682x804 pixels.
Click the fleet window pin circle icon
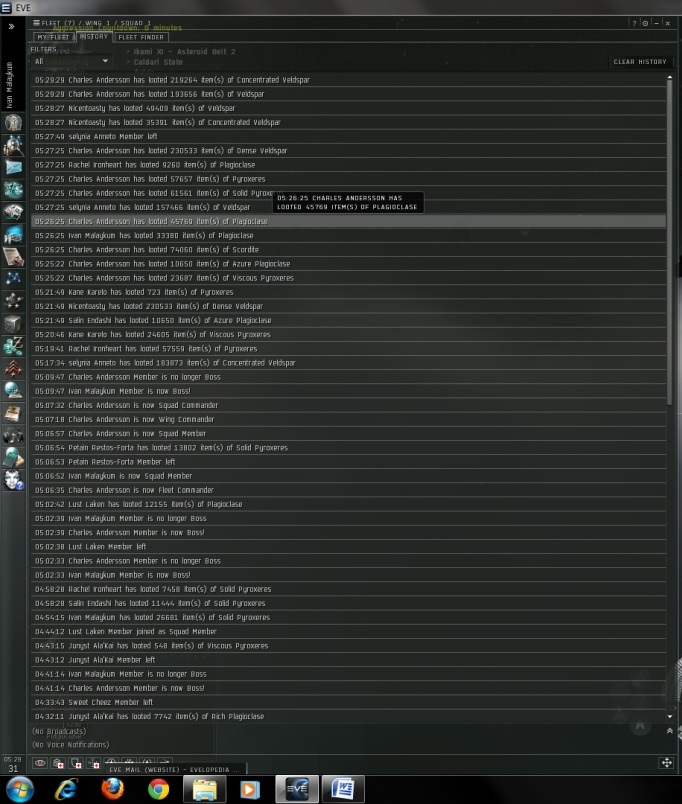pyautogui.click(x=645, y=23)
